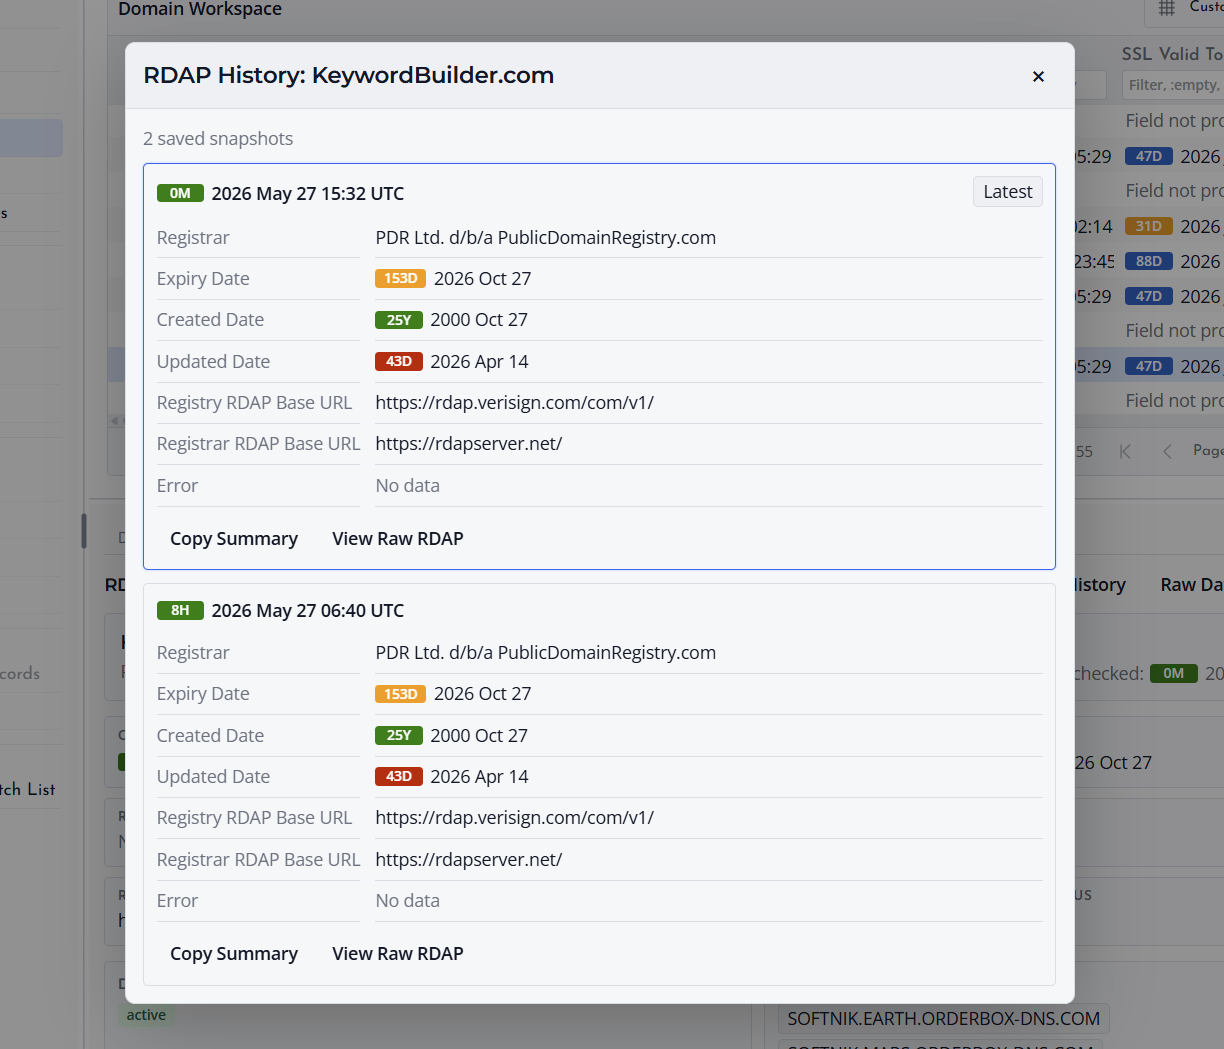View Raw RDAP for 15:32 UTC snapshot
This screenshot has width=1224, height=1049.
[398, 538]
